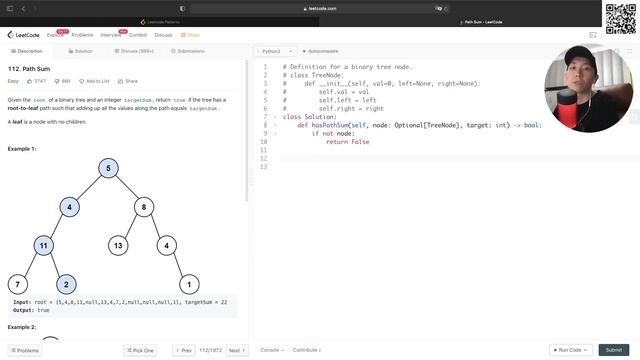The image size is (640, 360).
Task: Click tree node 8 in Example 1
Action: click(144, 207)
